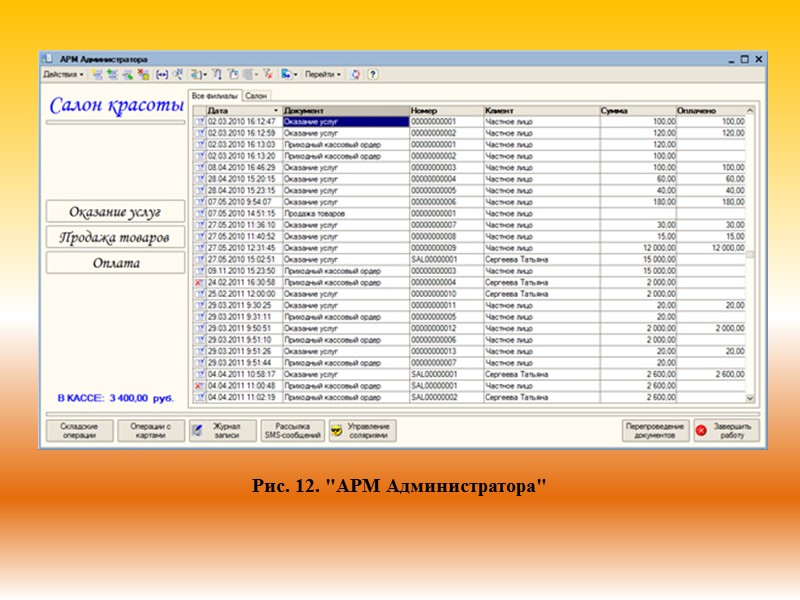Click the red icon on Завершить работу
800x600 pixels.
coord(702,431)
